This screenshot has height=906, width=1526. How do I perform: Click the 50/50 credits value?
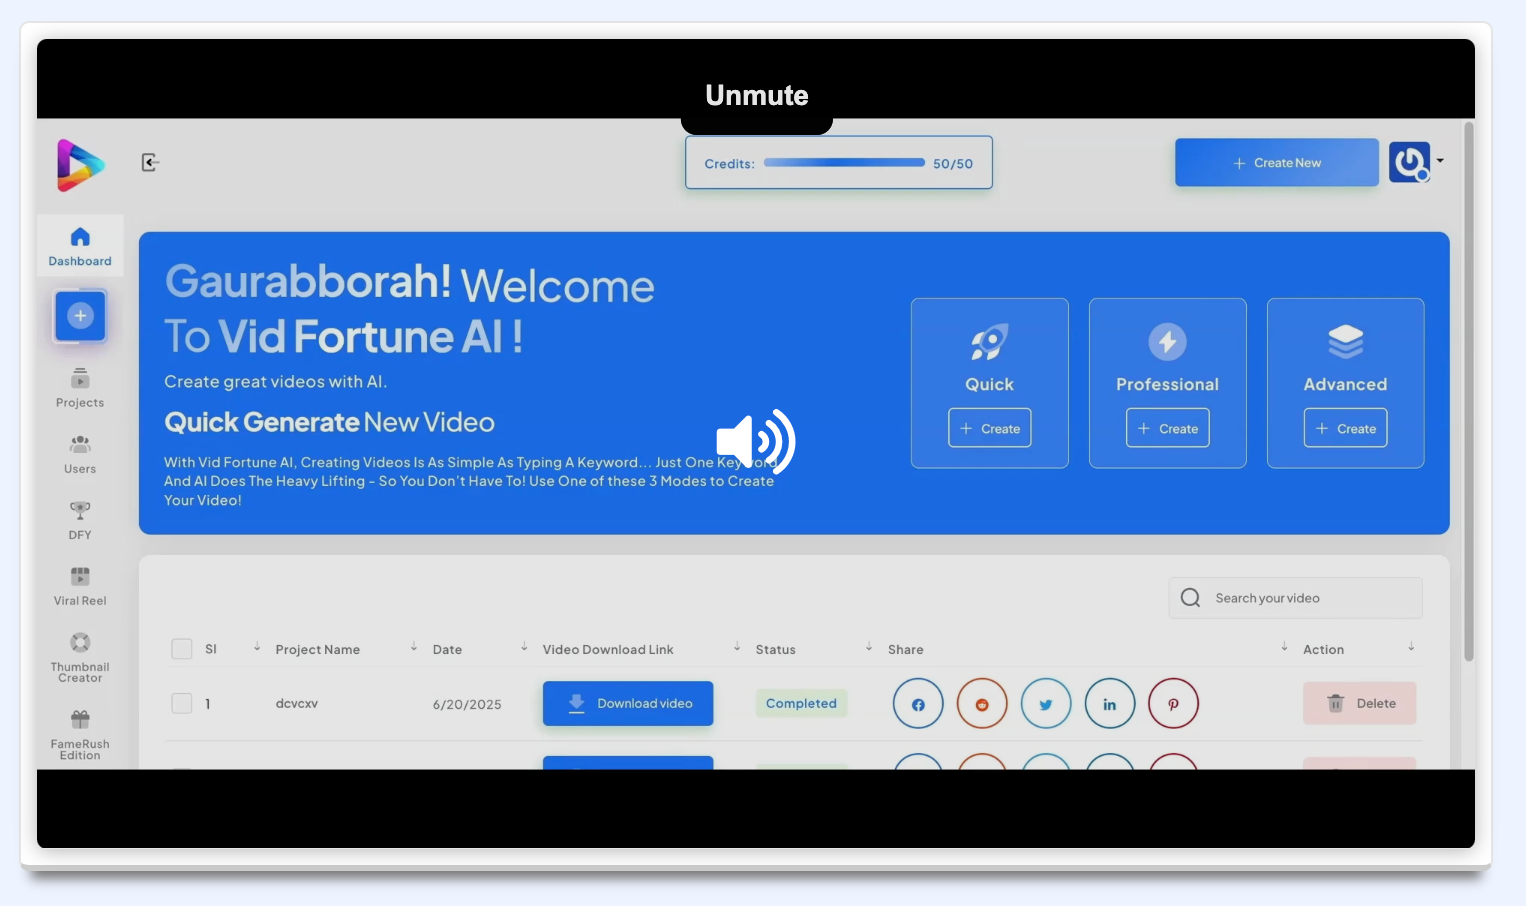point(953,163)
